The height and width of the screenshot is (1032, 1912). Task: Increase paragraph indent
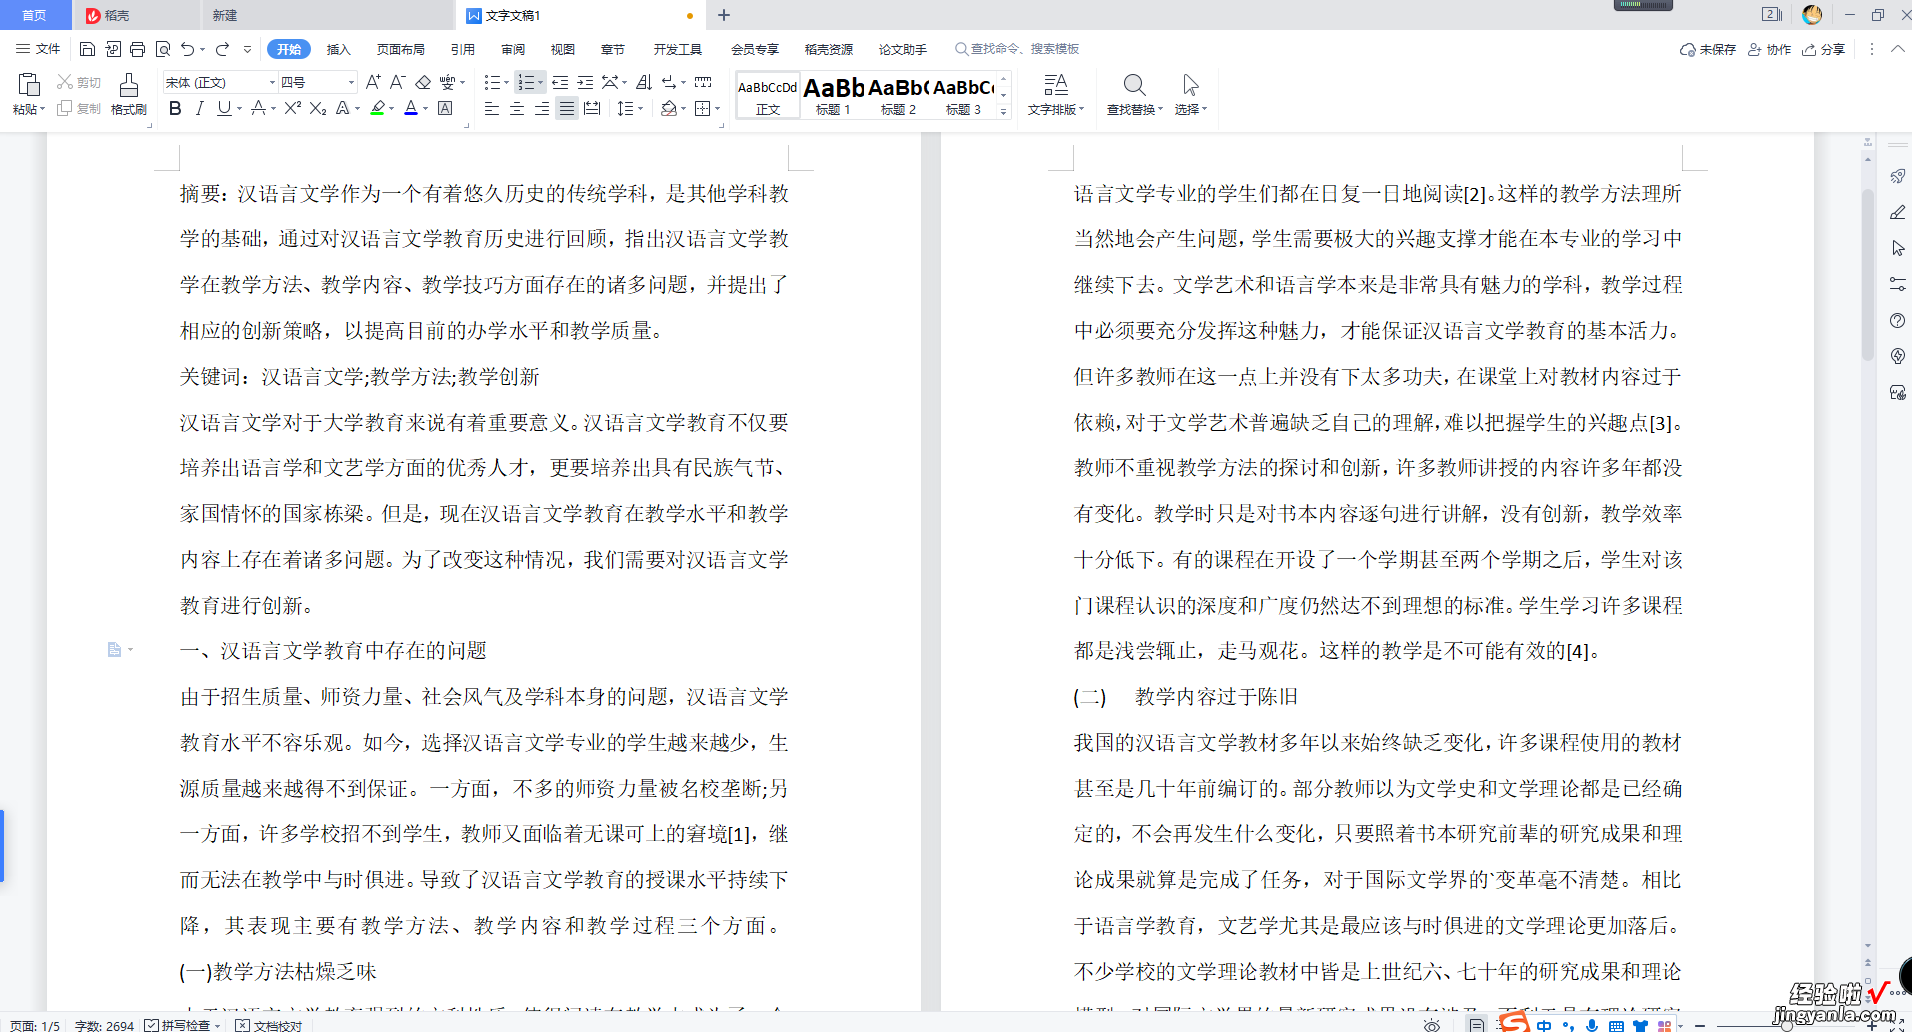tap(585, 82)
